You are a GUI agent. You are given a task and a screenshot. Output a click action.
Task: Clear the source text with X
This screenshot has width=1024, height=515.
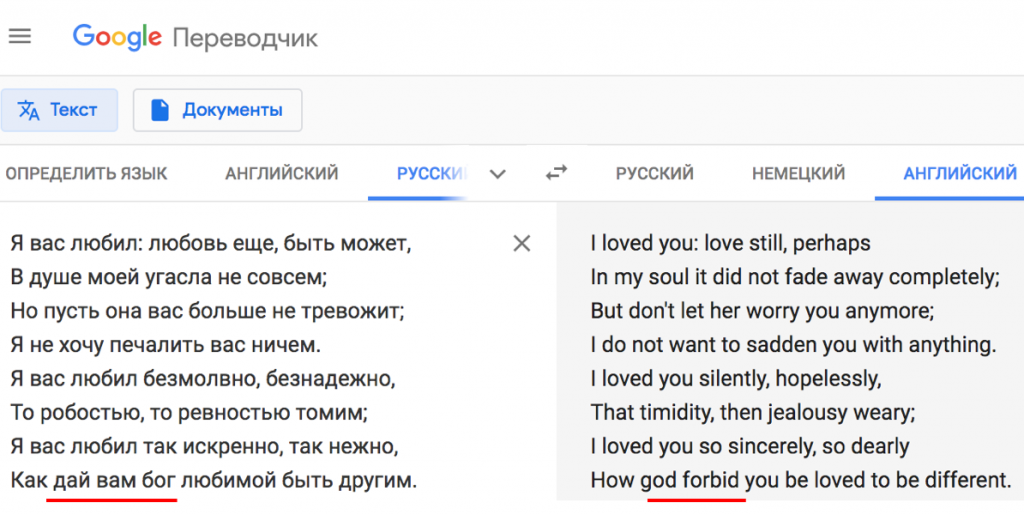[522, 243]
